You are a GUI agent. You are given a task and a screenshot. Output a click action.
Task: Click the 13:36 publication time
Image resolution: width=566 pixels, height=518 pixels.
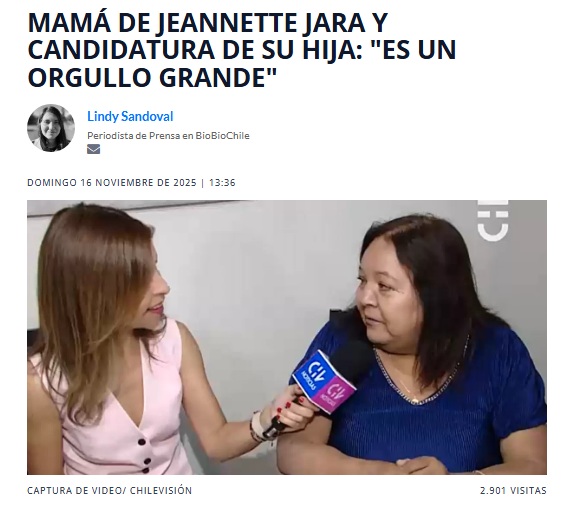222,183
